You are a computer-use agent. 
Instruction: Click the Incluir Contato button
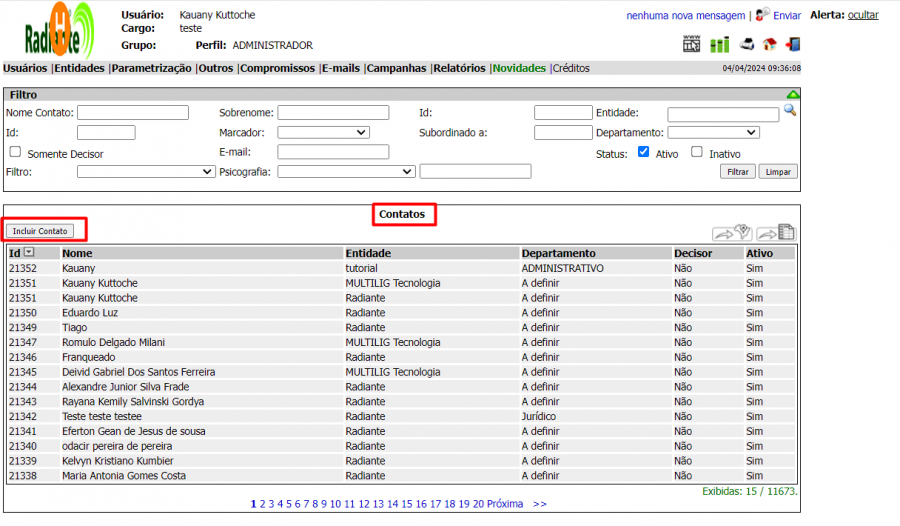coord(40,231)
